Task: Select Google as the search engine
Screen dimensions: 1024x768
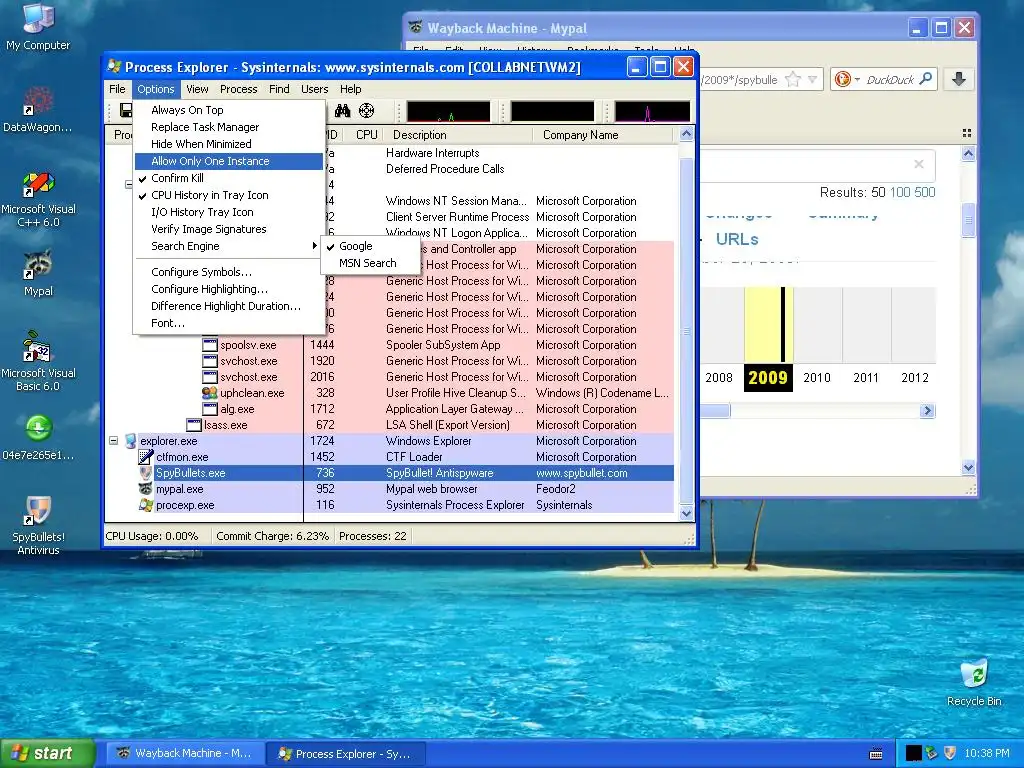Action: pos(370,246)
